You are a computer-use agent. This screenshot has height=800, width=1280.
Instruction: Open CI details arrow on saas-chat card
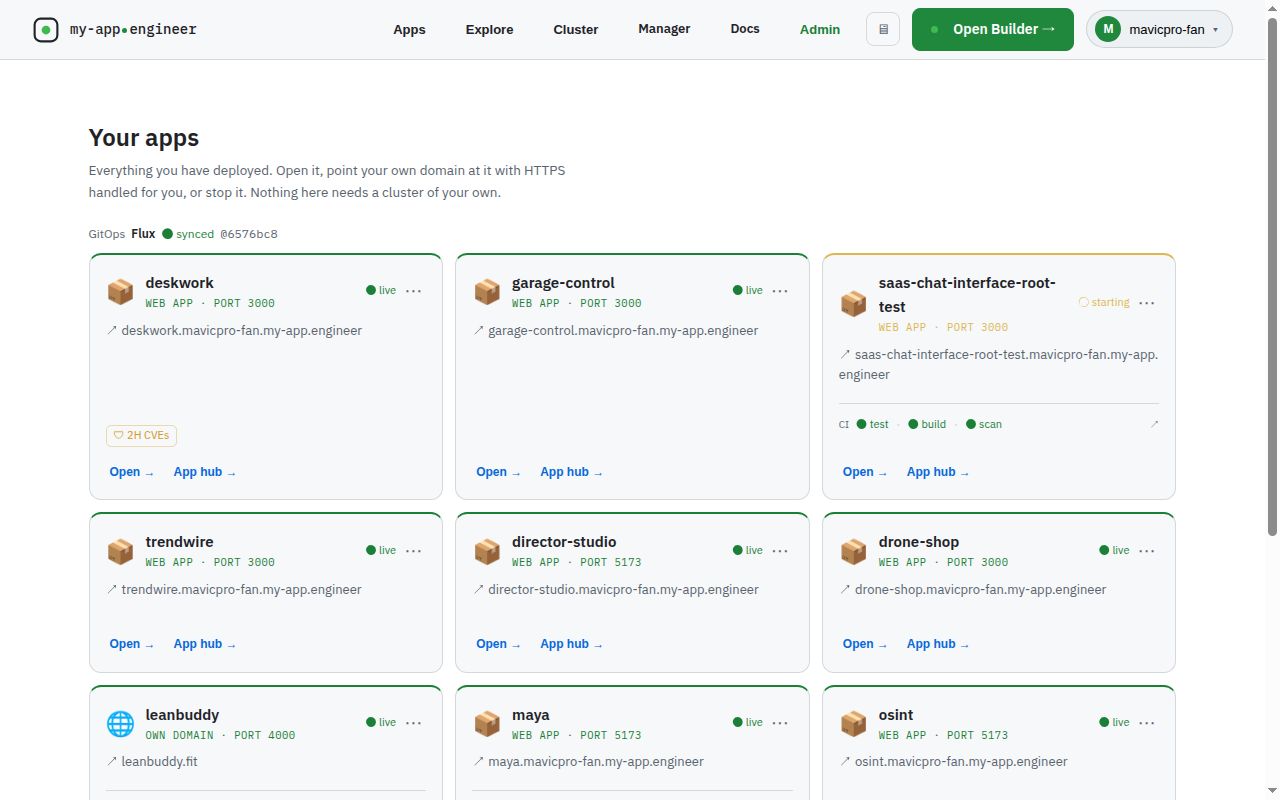tap(1154, 424)
